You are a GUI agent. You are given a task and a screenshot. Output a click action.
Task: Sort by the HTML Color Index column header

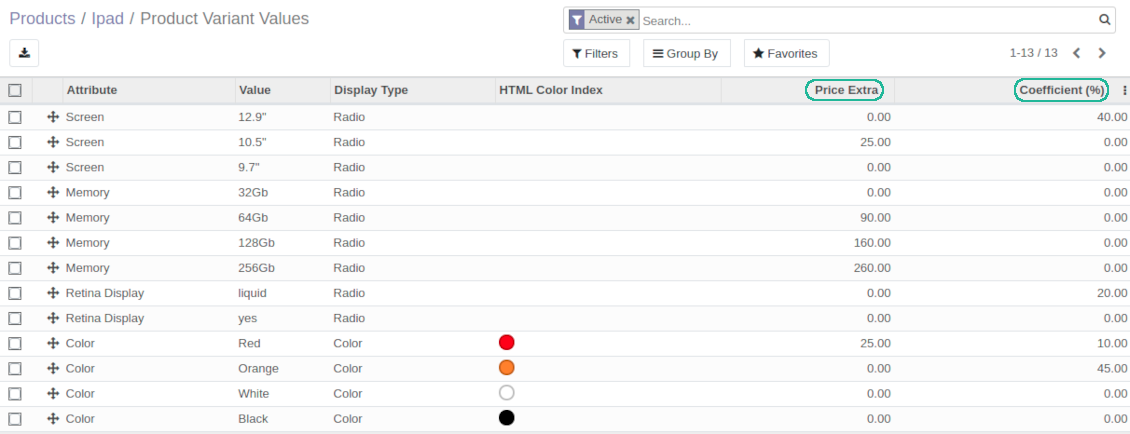click(551, 90)
